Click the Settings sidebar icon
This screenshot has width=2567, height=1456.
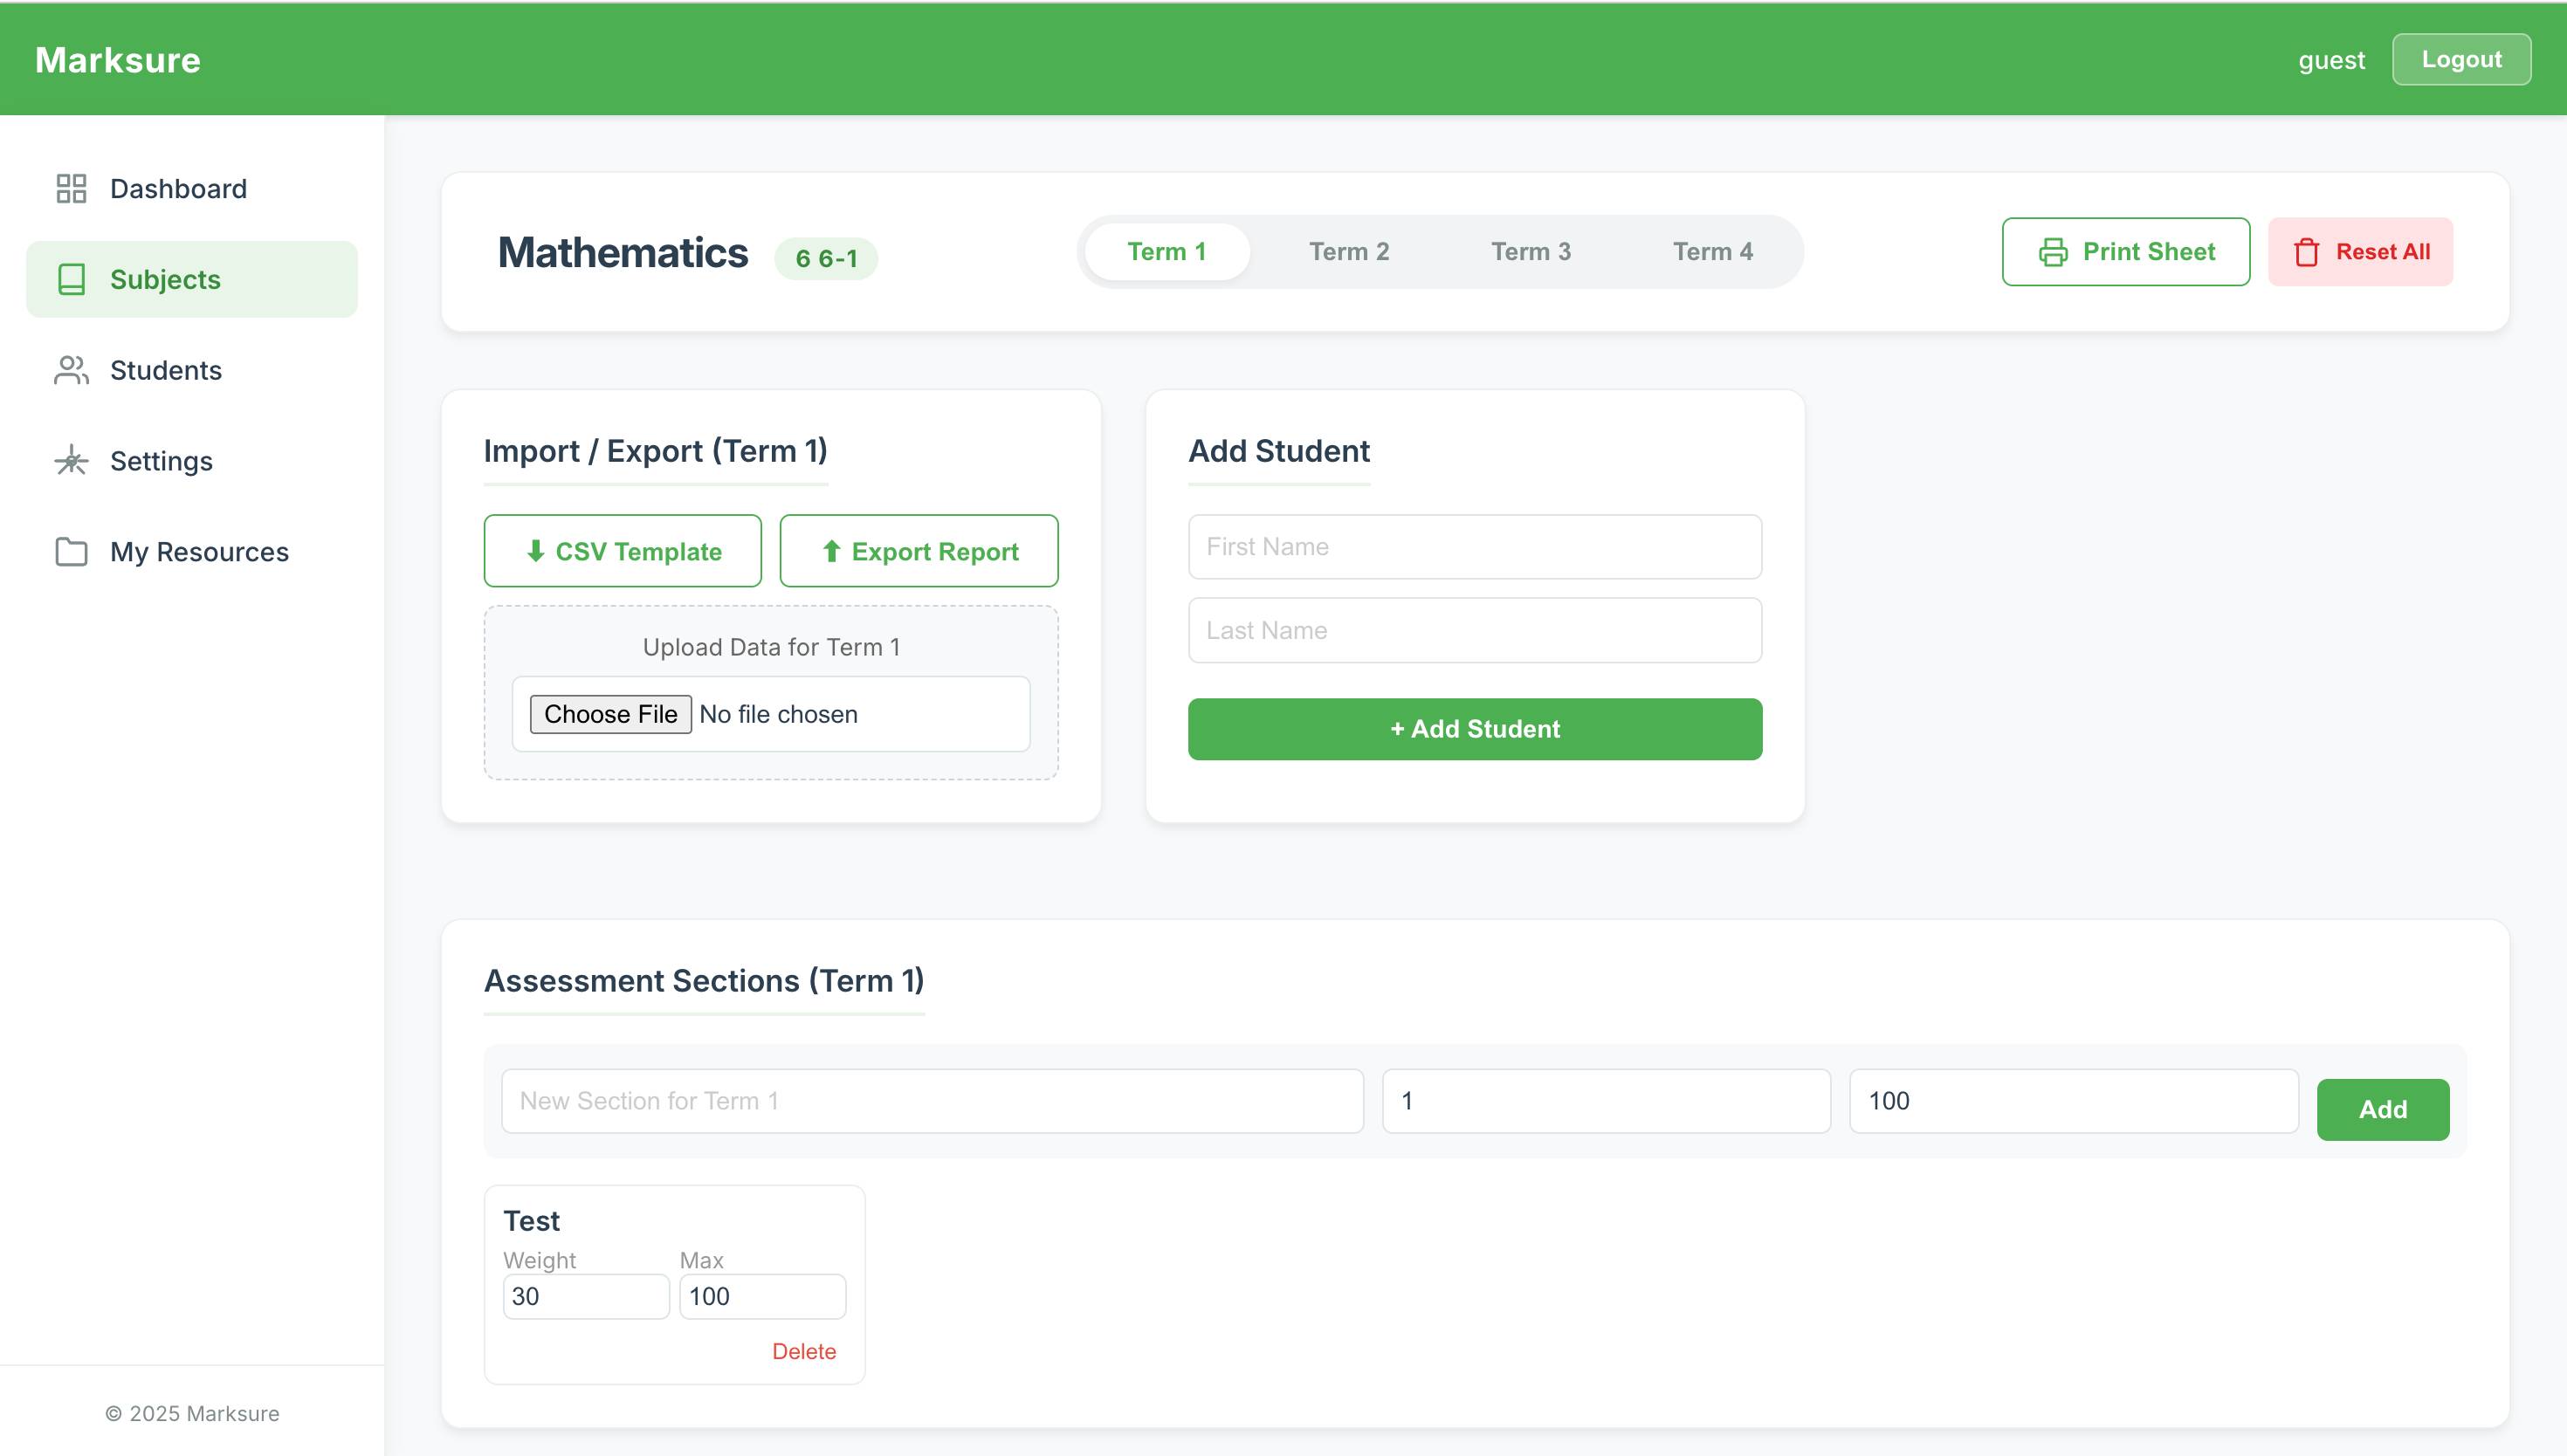pos(71,461)
